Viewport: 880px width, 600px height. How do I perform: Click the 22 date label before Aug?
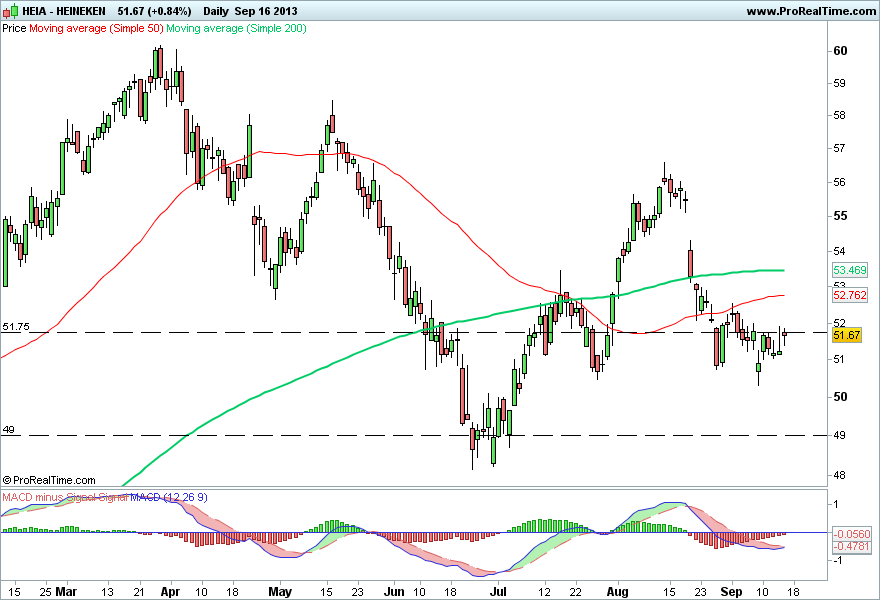[576, 592]
